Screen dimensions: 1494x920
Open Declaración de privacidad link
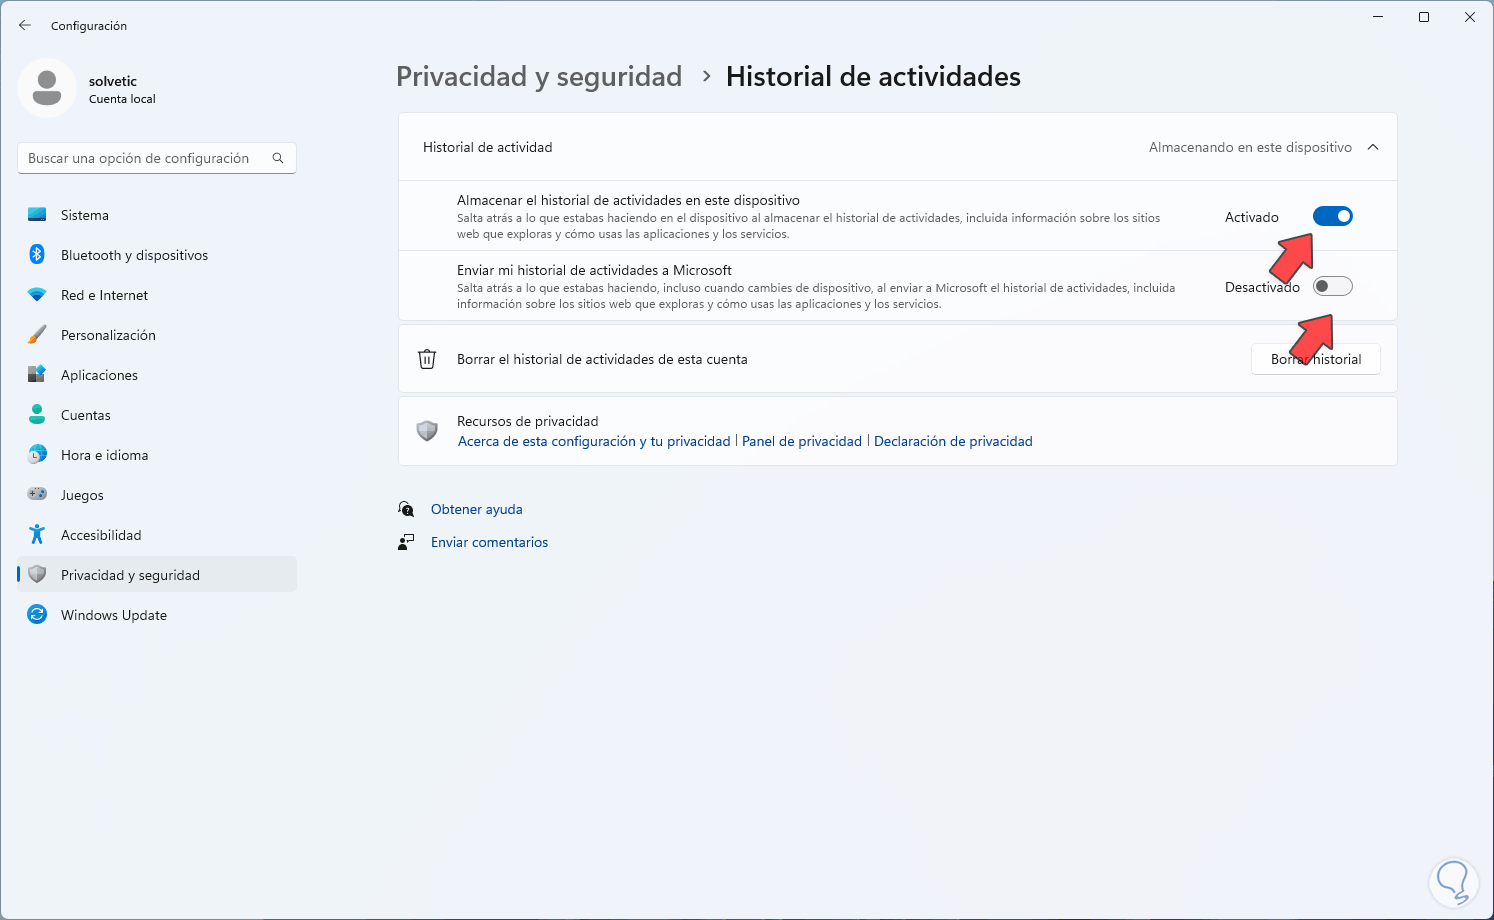click(953, 441)
